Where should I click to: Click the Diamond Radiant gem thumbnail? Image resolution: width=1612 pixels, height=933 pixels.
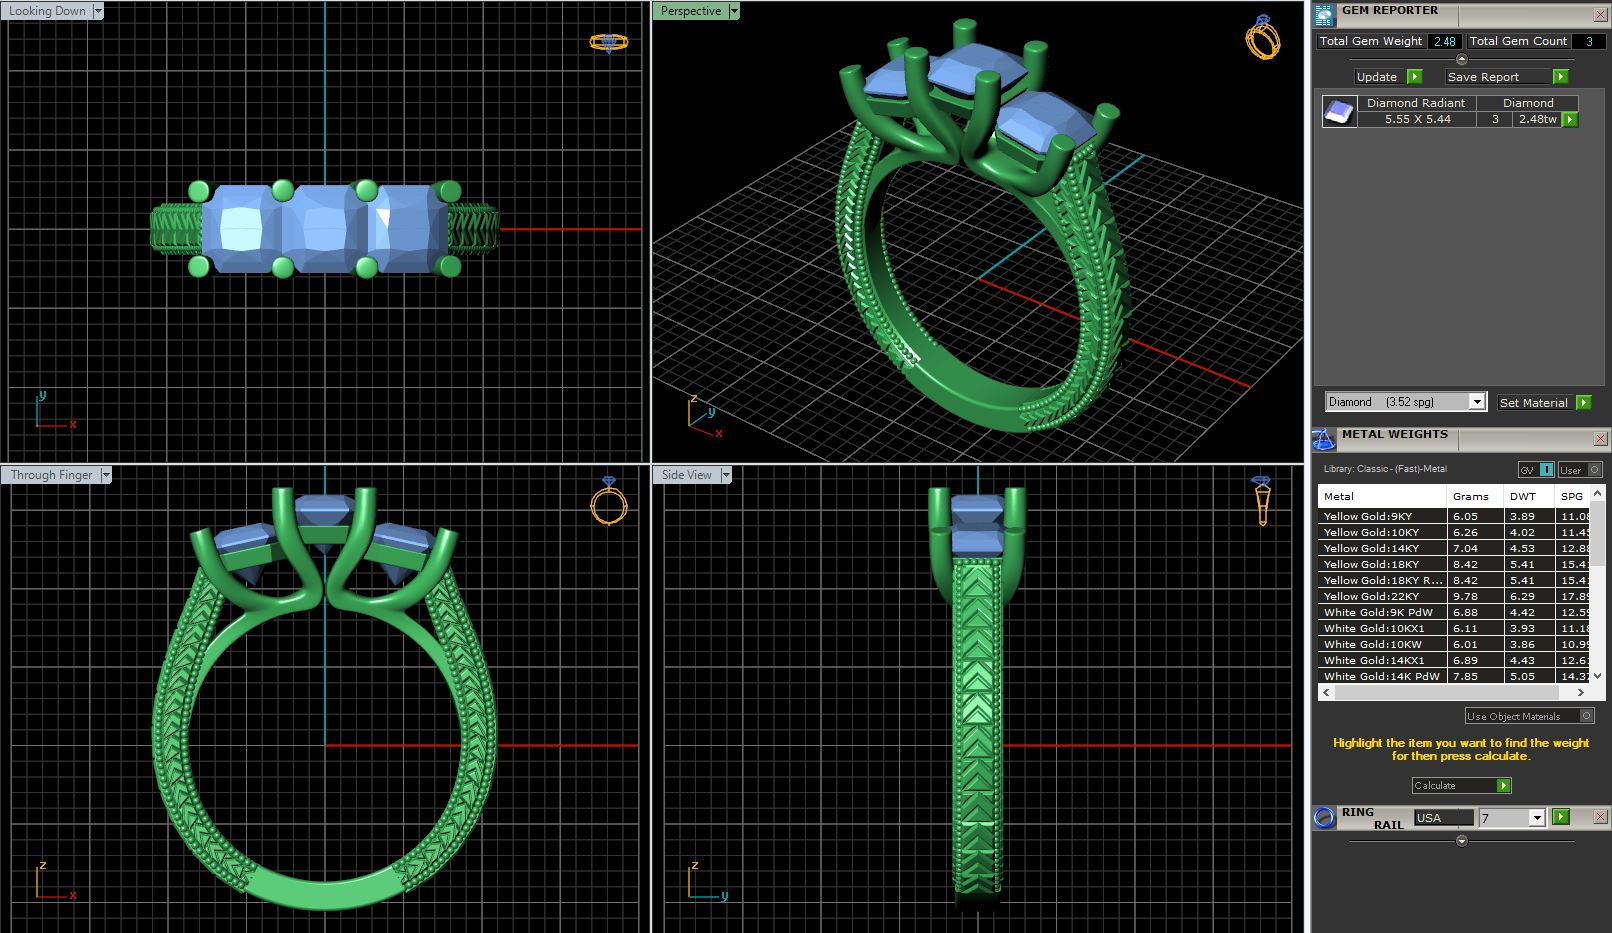click(1339, 111)
